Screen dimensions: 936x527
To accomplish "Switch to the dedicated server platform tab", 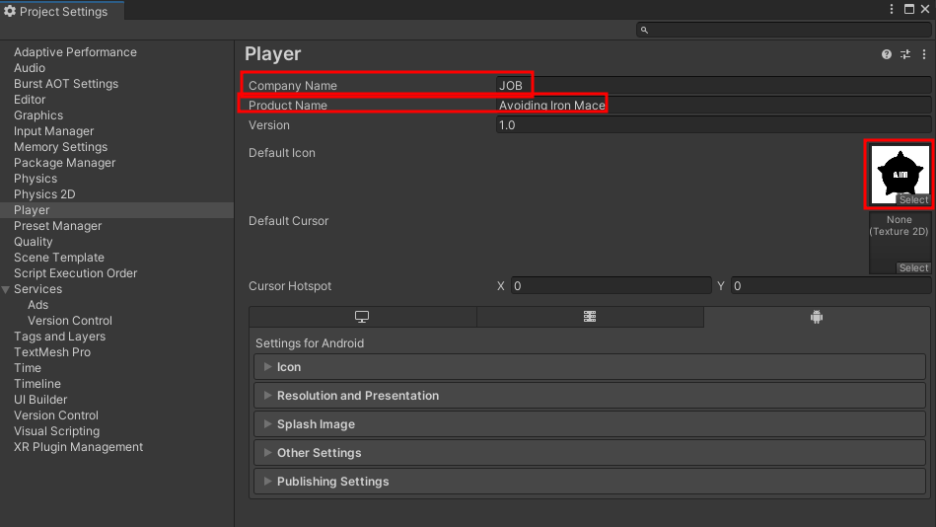I will click(x=590, y=317).
